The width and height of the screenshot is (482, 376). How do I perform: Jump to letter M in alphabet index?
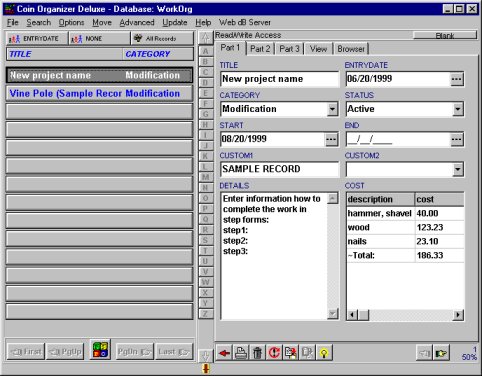pyautogui.click(x=206, y=177)
